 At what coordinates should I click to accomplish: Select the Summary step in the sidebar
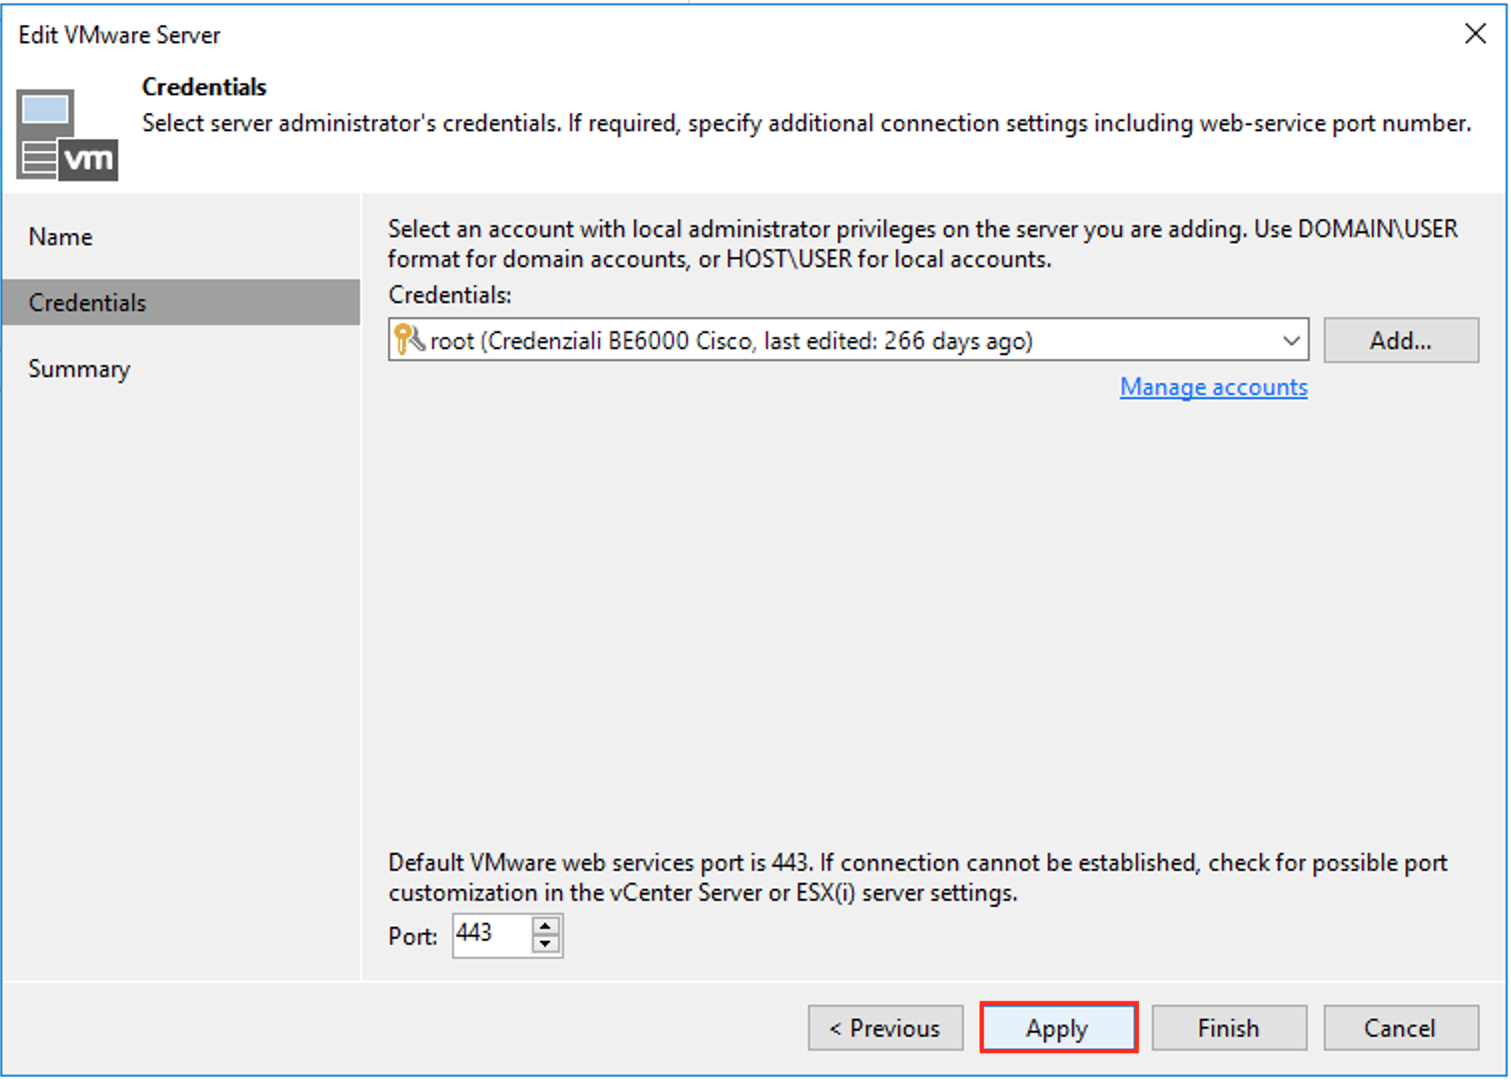79,368
